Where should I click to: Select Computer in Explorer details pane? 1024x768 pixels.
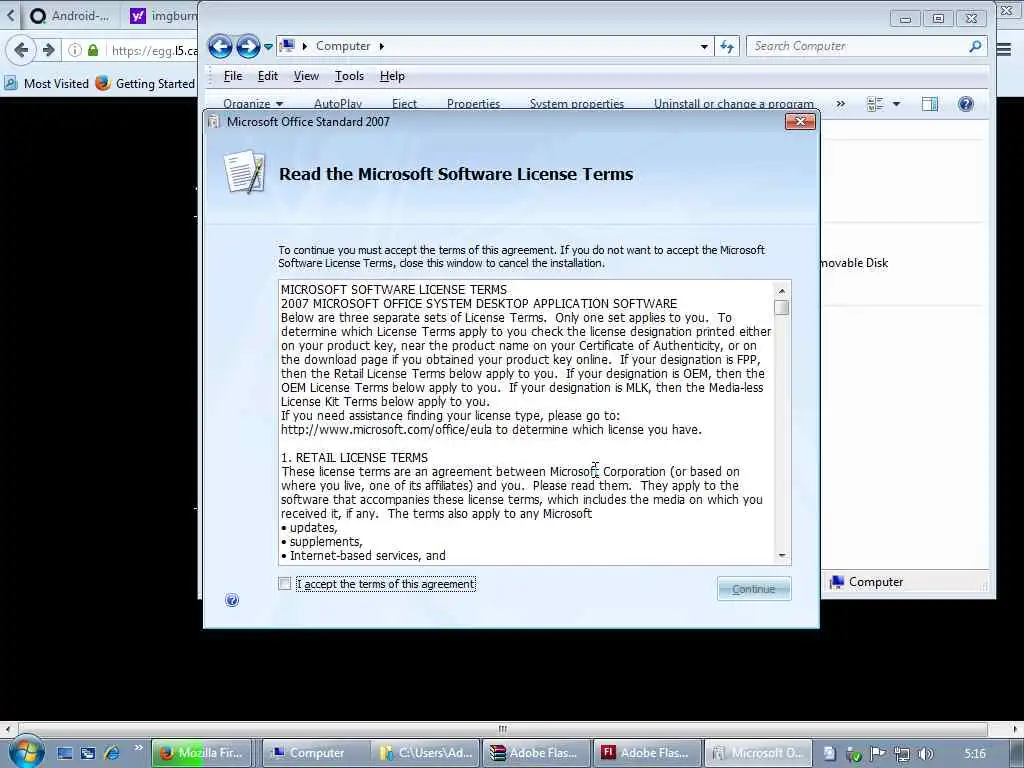click(867, 582)
